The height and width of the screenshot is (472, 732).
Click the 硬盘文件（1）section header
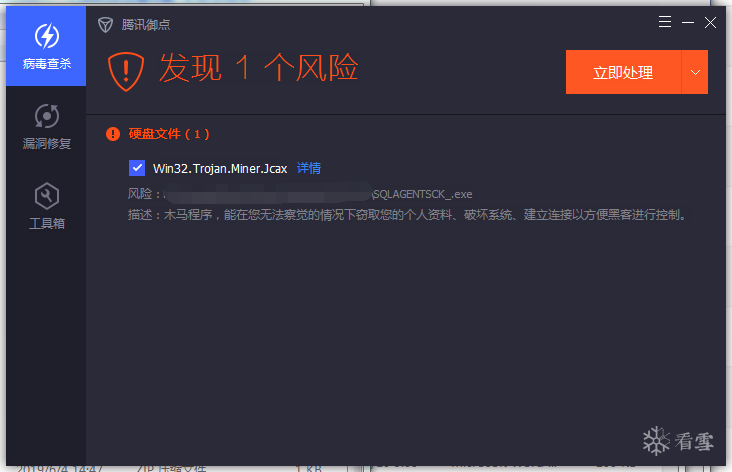click(169, 134)
